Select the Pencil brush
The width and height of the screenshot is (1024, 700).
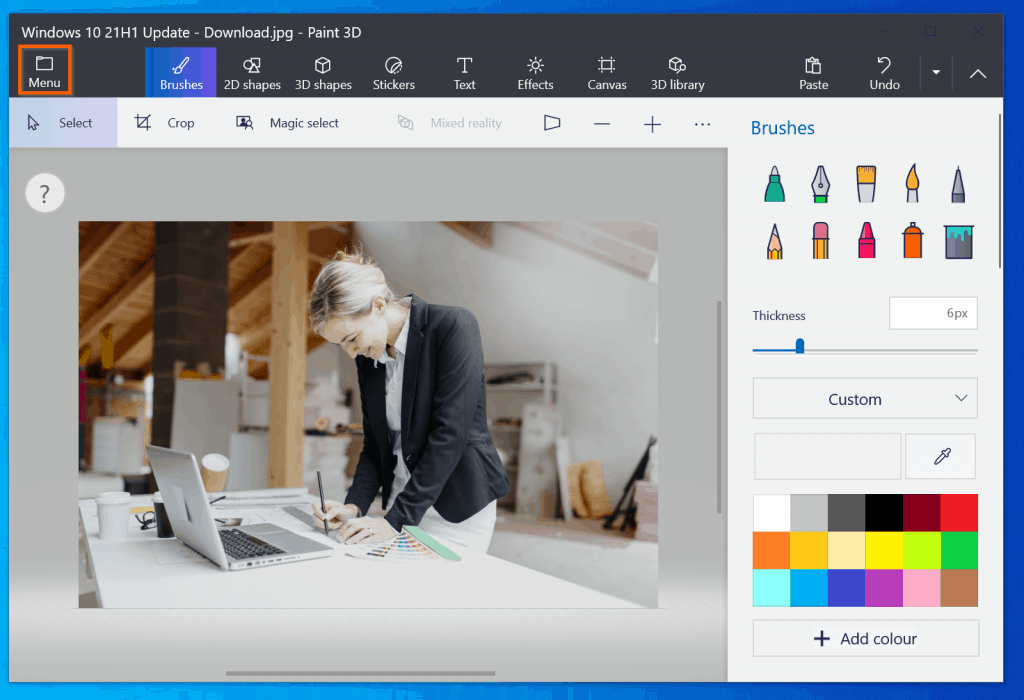click(775, 241)
